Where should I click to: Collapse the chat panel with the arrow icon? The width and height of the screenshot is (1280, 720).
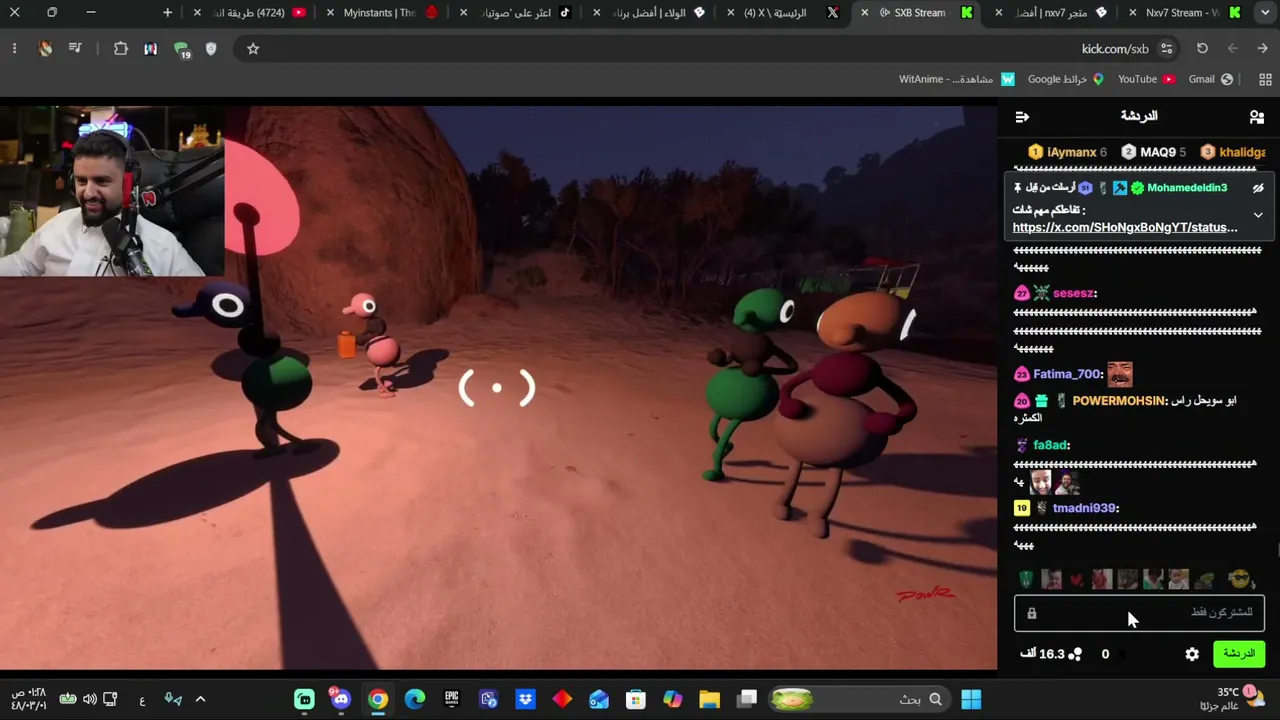[x=1022, y=117]
